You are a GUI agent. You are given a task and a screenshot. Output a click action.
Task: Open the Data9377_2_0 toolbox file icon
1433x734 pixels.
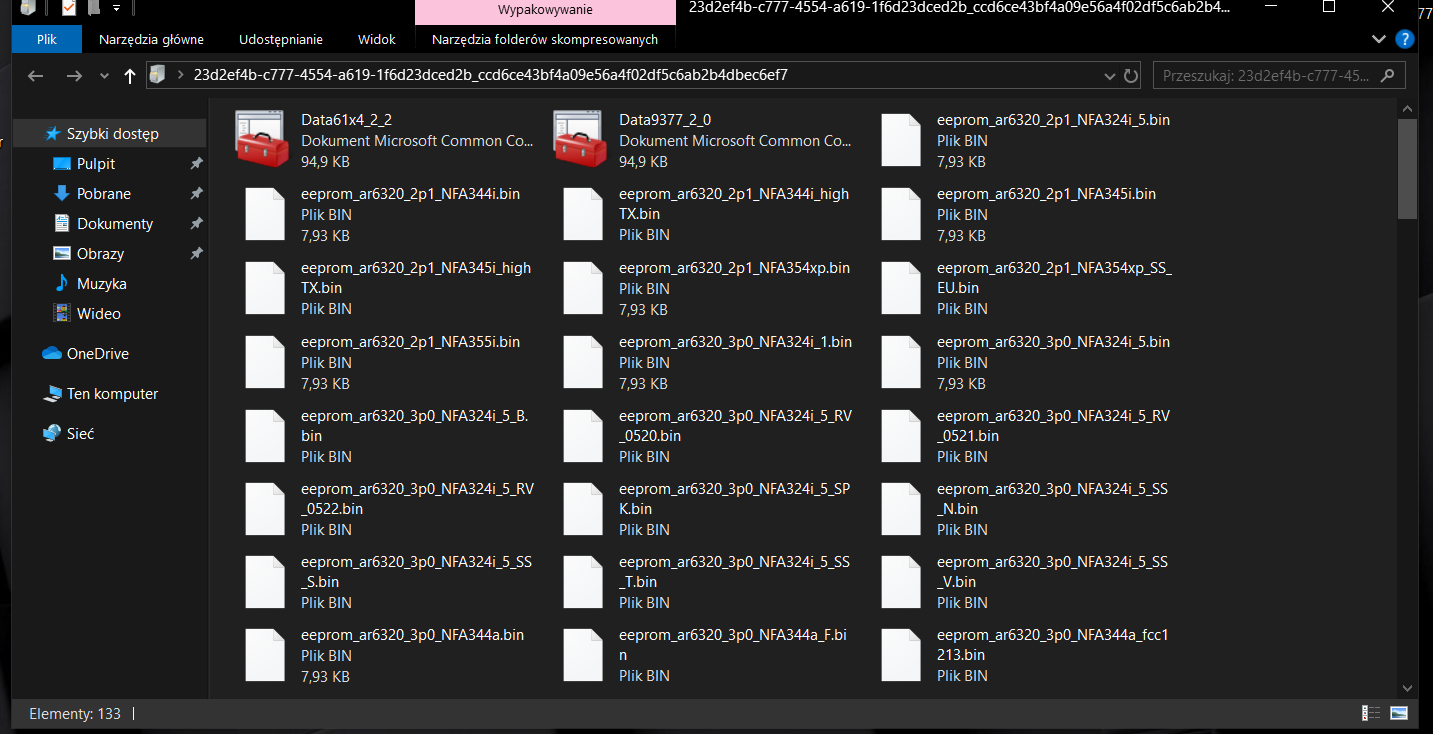tap(579, 139)
